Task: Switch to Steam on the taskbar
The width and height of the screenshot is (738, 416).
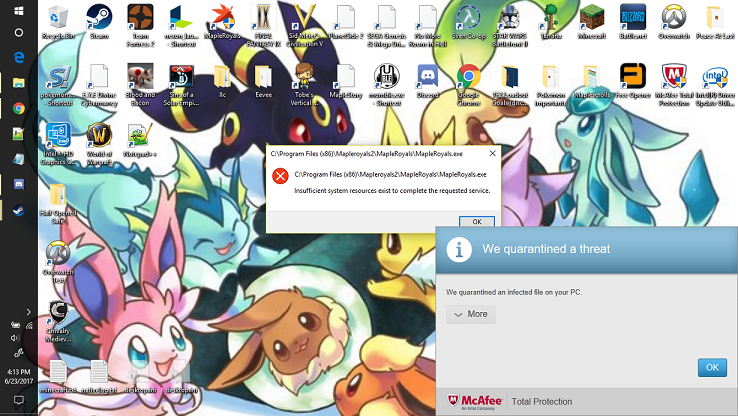Action: pyautogui.click(x=19, y=210)
